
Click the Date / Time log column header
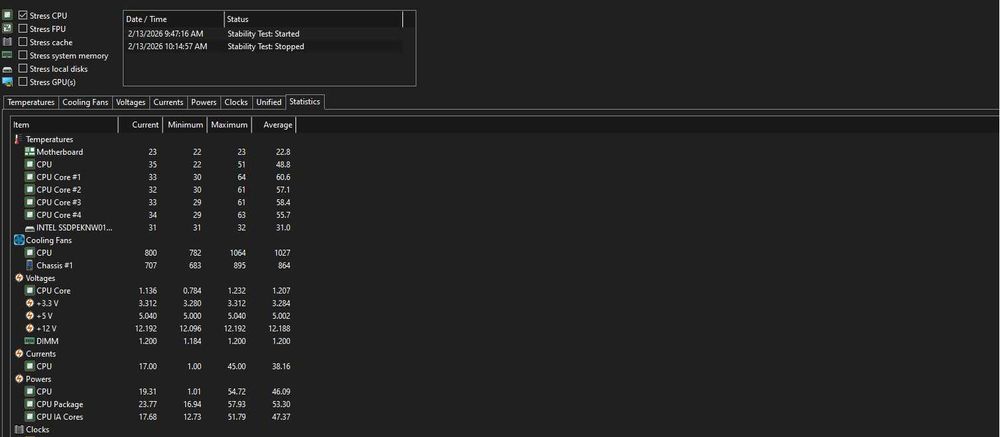click(174, 19)
